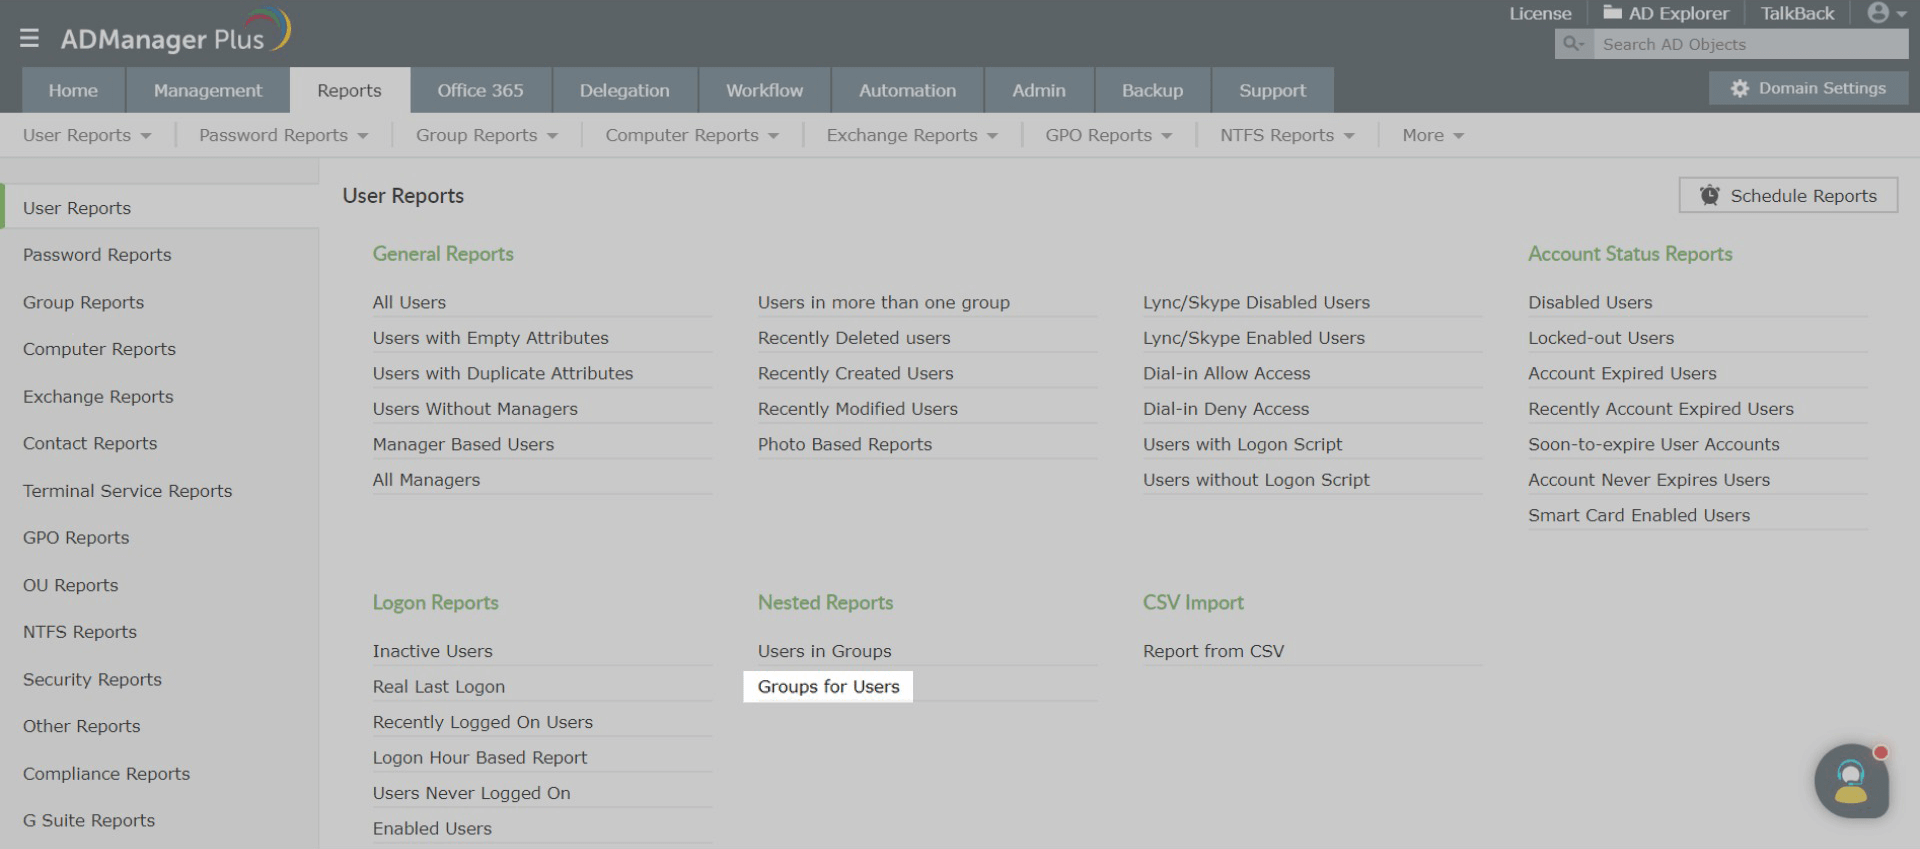1920x849 pixels.
Task: Open the Disabled Users report
Action: click(x=1590, y=302)
